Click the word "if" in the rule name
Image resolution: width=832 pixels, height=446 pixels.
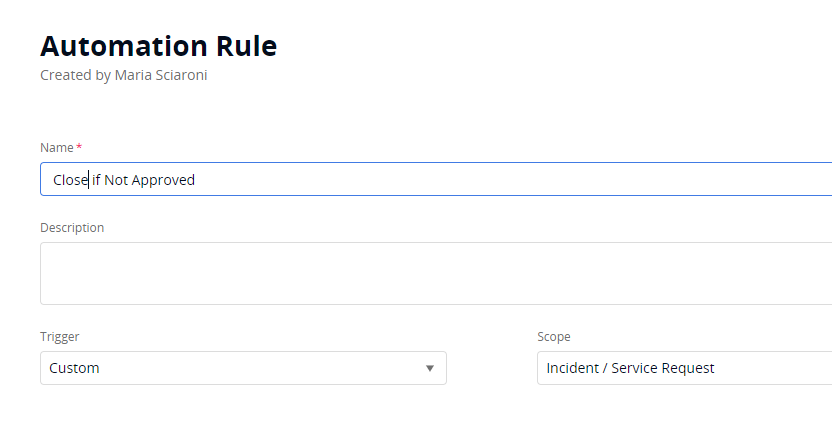(97, 180)
